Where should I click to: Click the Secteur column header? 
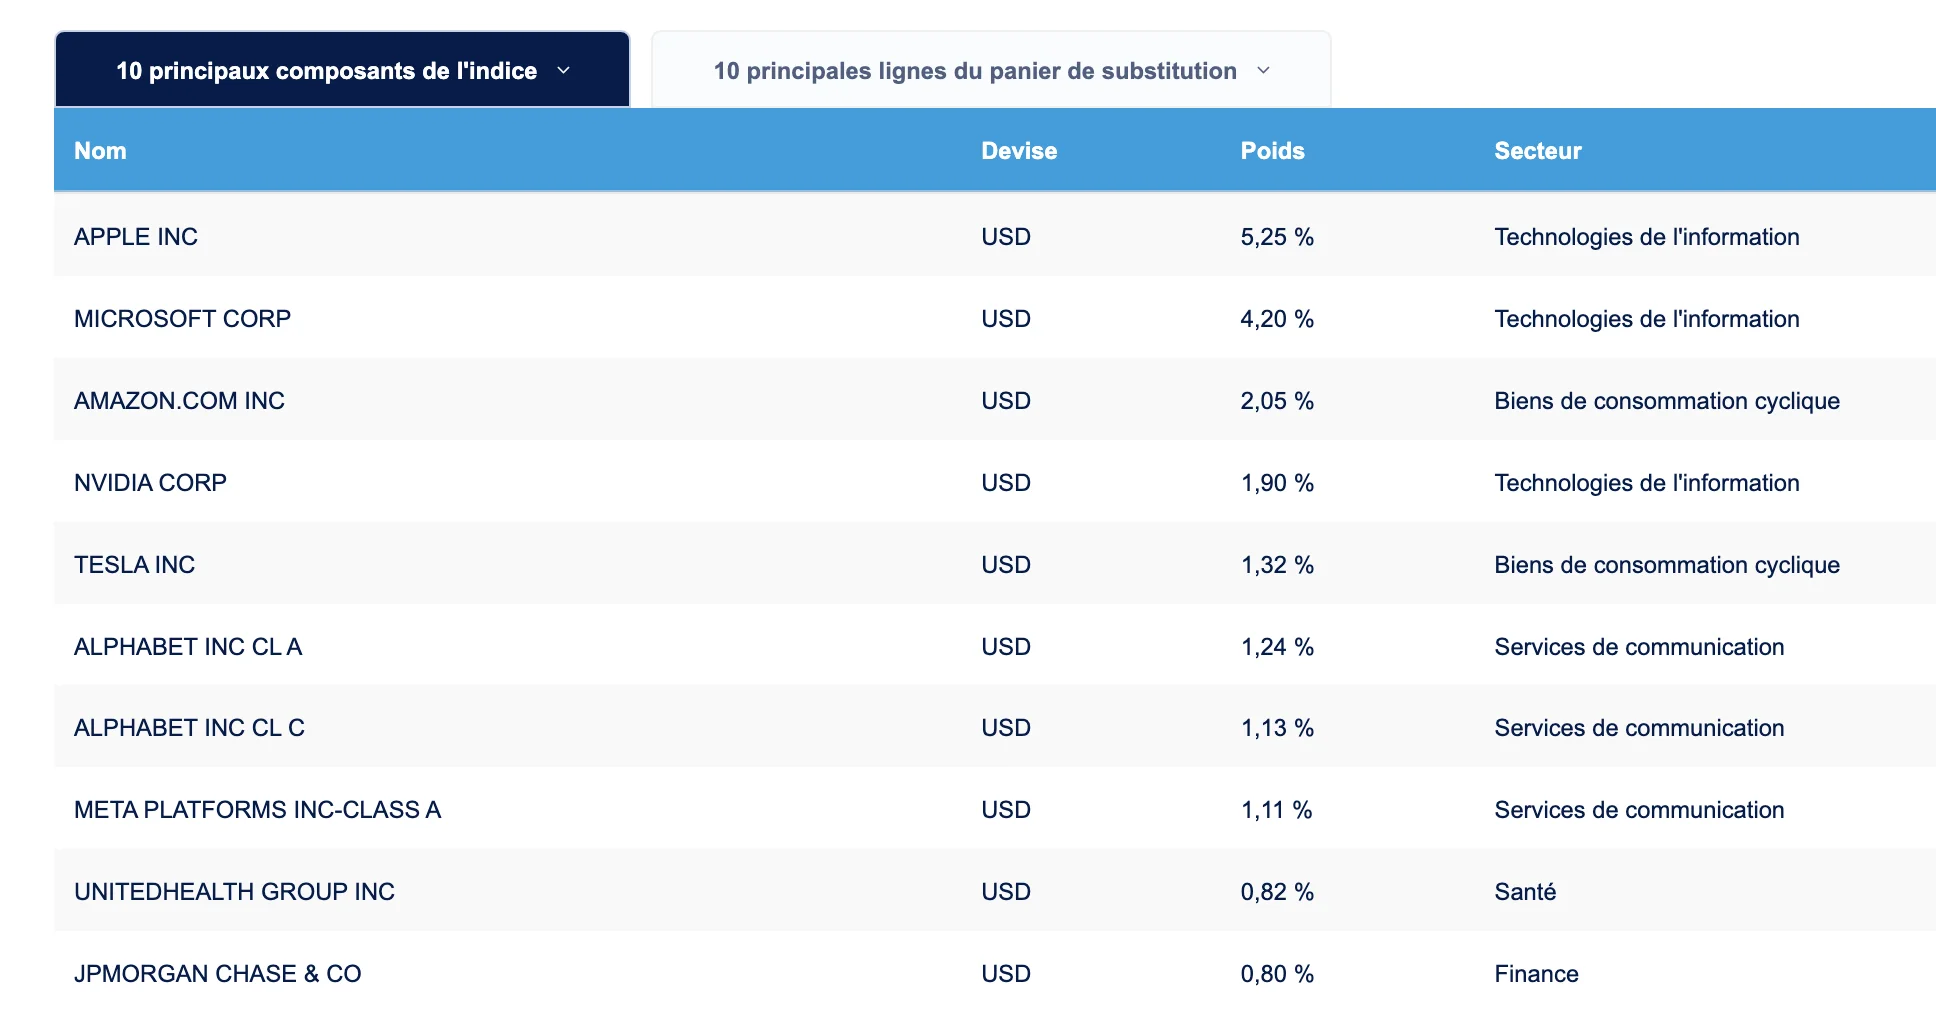tap(1537, 151)
